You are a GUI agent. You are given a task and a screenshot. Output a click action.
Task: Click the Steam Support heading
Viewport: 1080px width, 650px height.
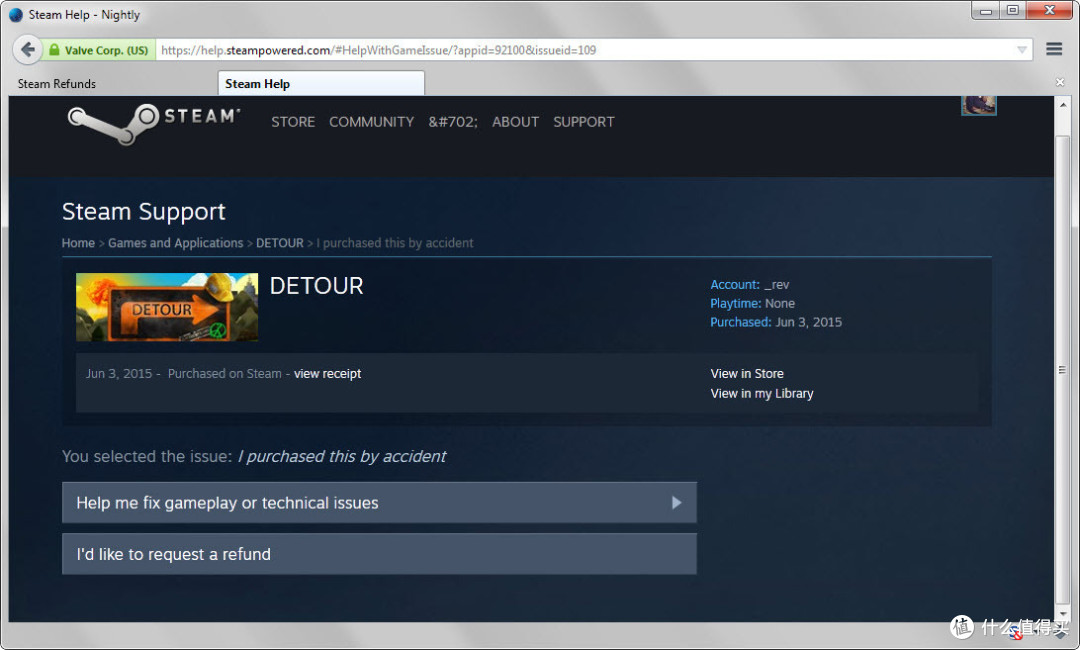click(x=143, y=211)
